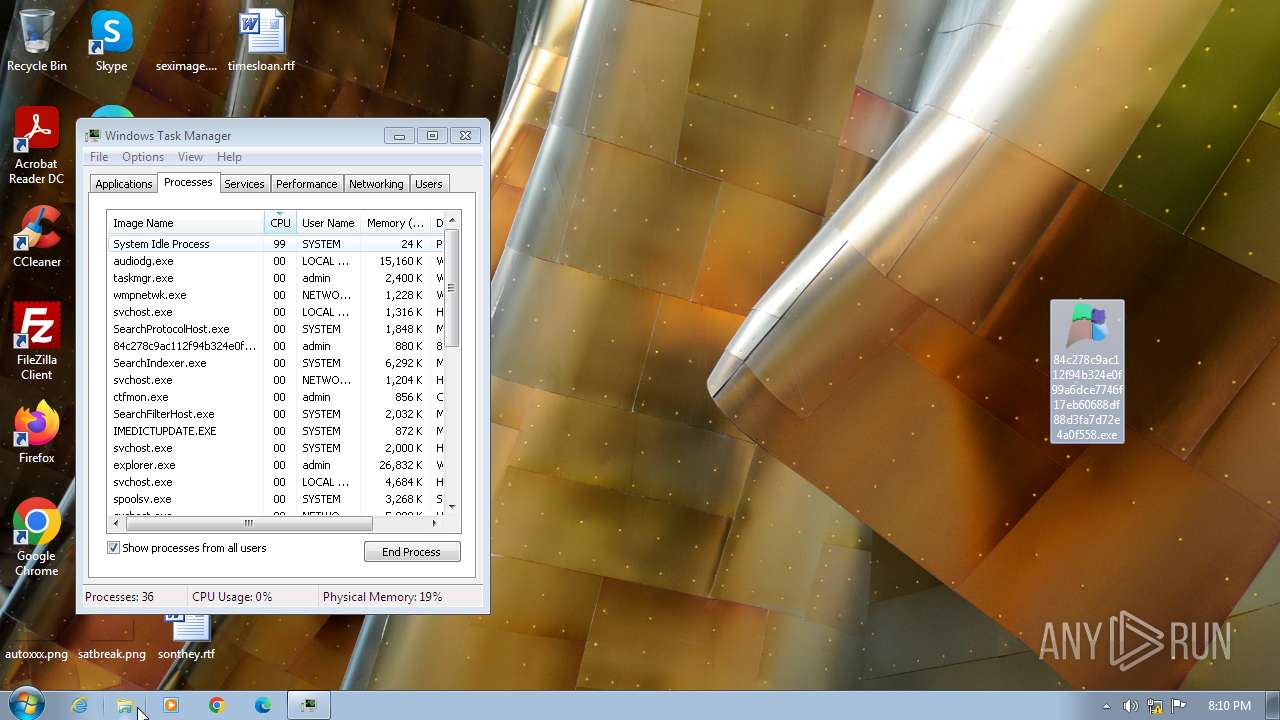This screenshot has width=1280, height=720.
Task: Switch to the Processes tab
Action: coord(188,182)
